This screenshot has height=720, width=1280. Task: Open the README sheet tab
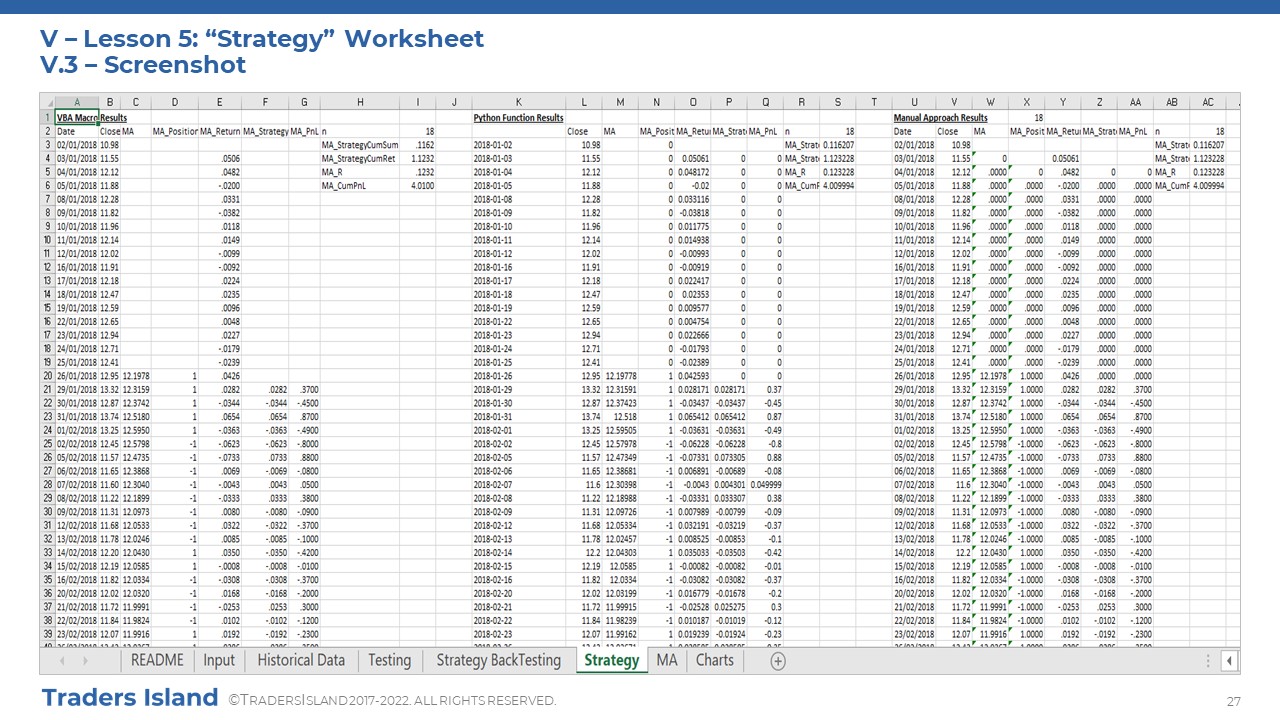pos(157,660)
